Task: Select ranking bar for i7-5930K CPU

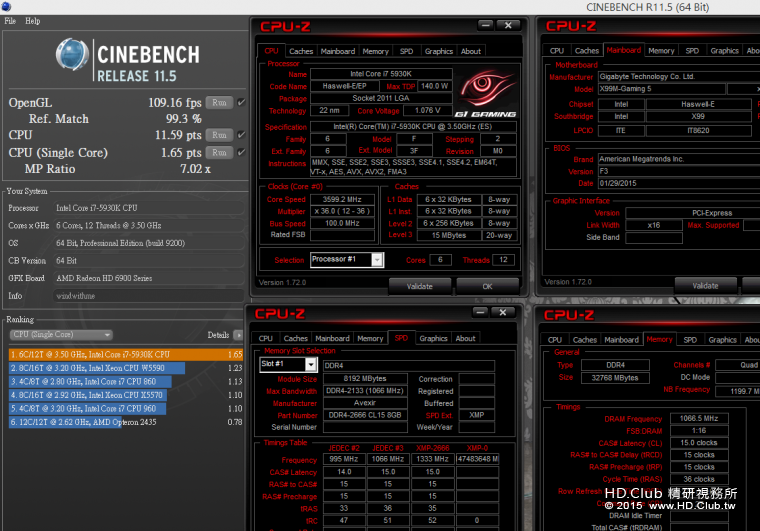Action: coord(126,355)
